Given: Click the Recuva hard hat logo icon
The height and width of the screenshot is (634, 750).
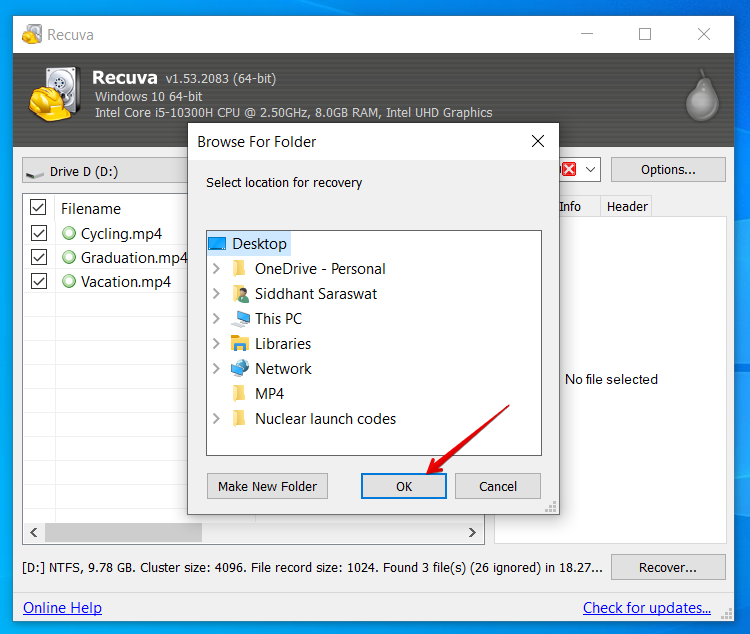Looking at the screenshot, I should (x=54, y=94).
